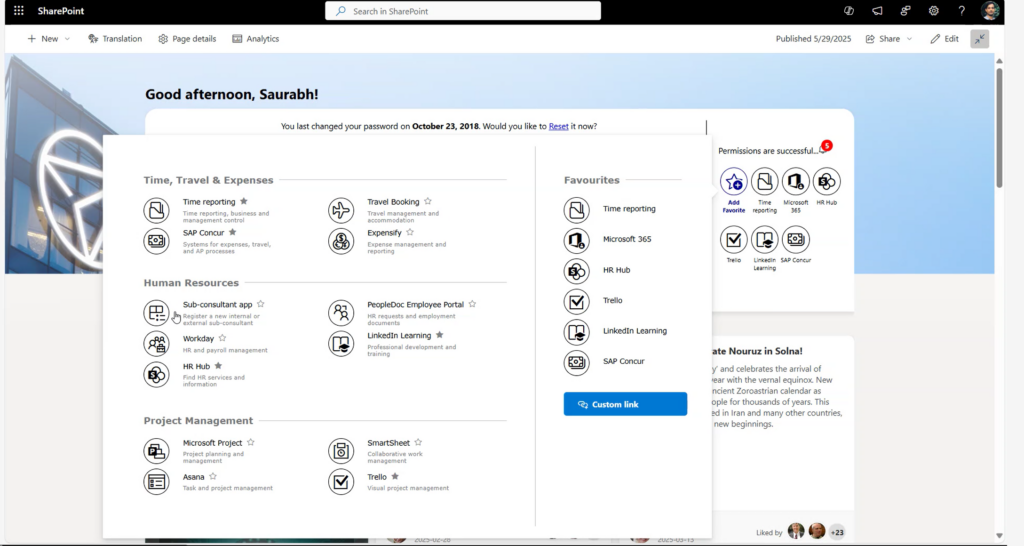The width and height of the screenshot is (1024, 546).
Task: Open the Translation command
Action: pos(115,39)
